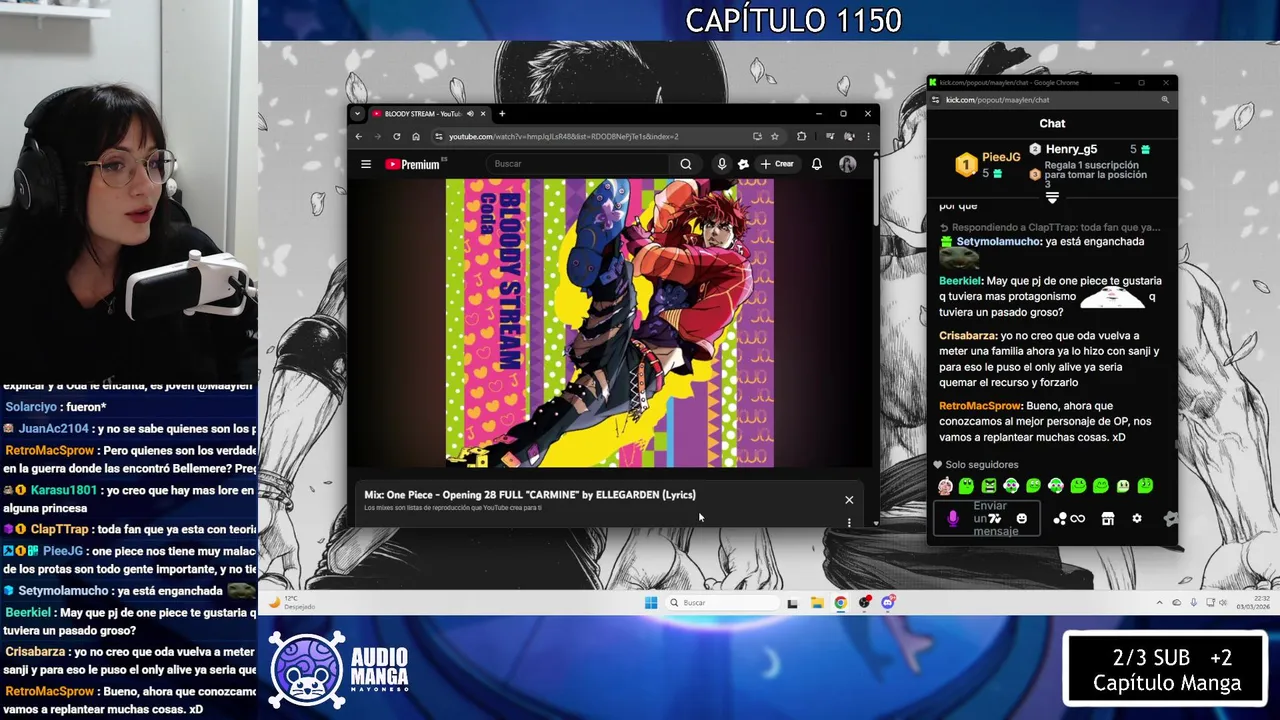Open the YouTube account avatar menu

(x=848, y=164)
